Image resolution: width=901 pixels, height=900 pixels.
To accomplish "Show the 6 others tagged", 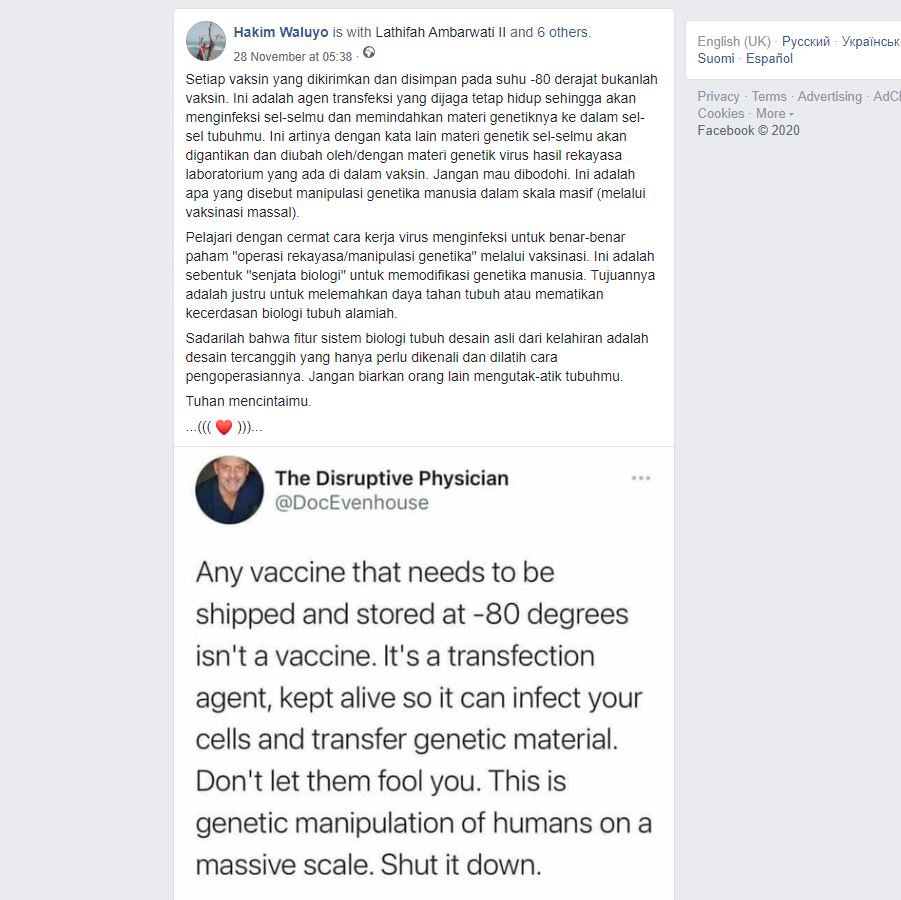I will [x=563, y=32].
